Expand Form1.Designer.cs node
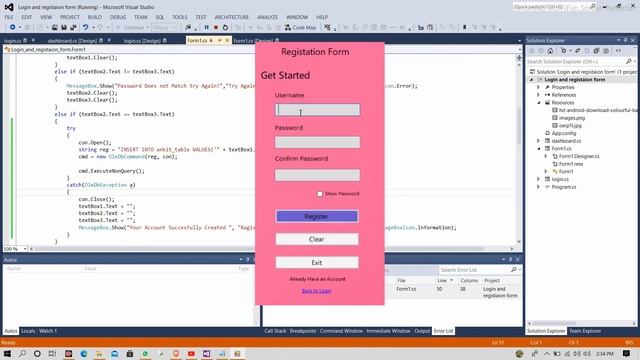640x360 pixels. [546, 156]
